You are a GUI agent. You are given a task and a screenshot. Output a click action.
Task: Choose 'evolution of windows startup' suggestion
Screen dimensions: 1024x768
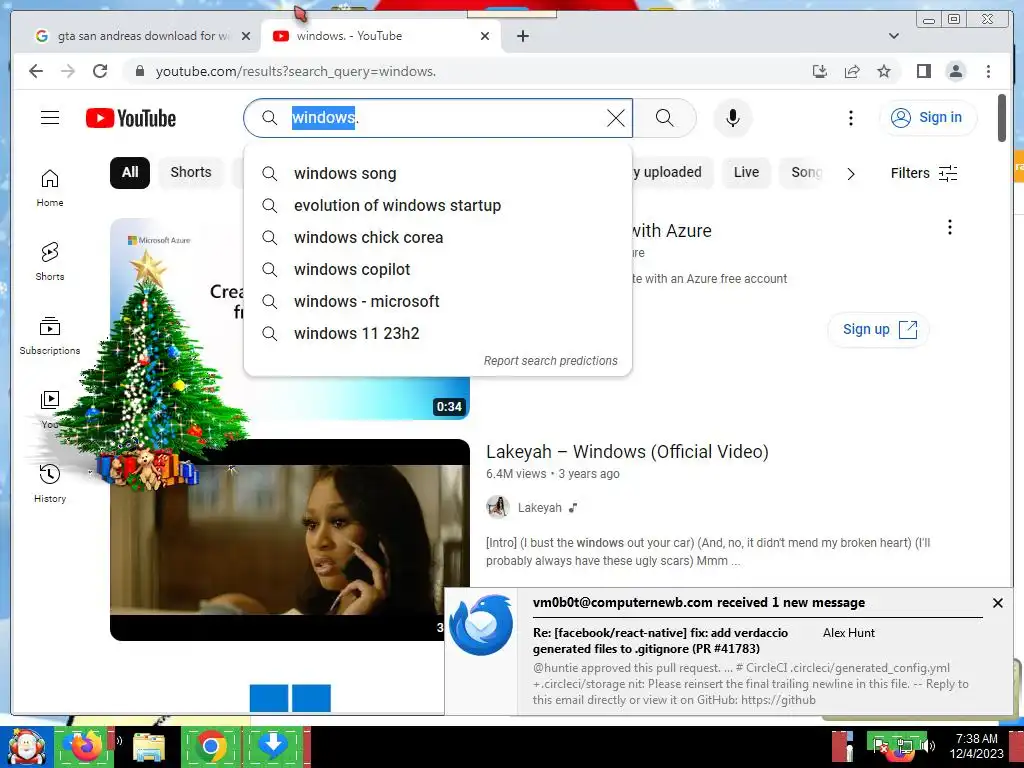pos(438,206)
